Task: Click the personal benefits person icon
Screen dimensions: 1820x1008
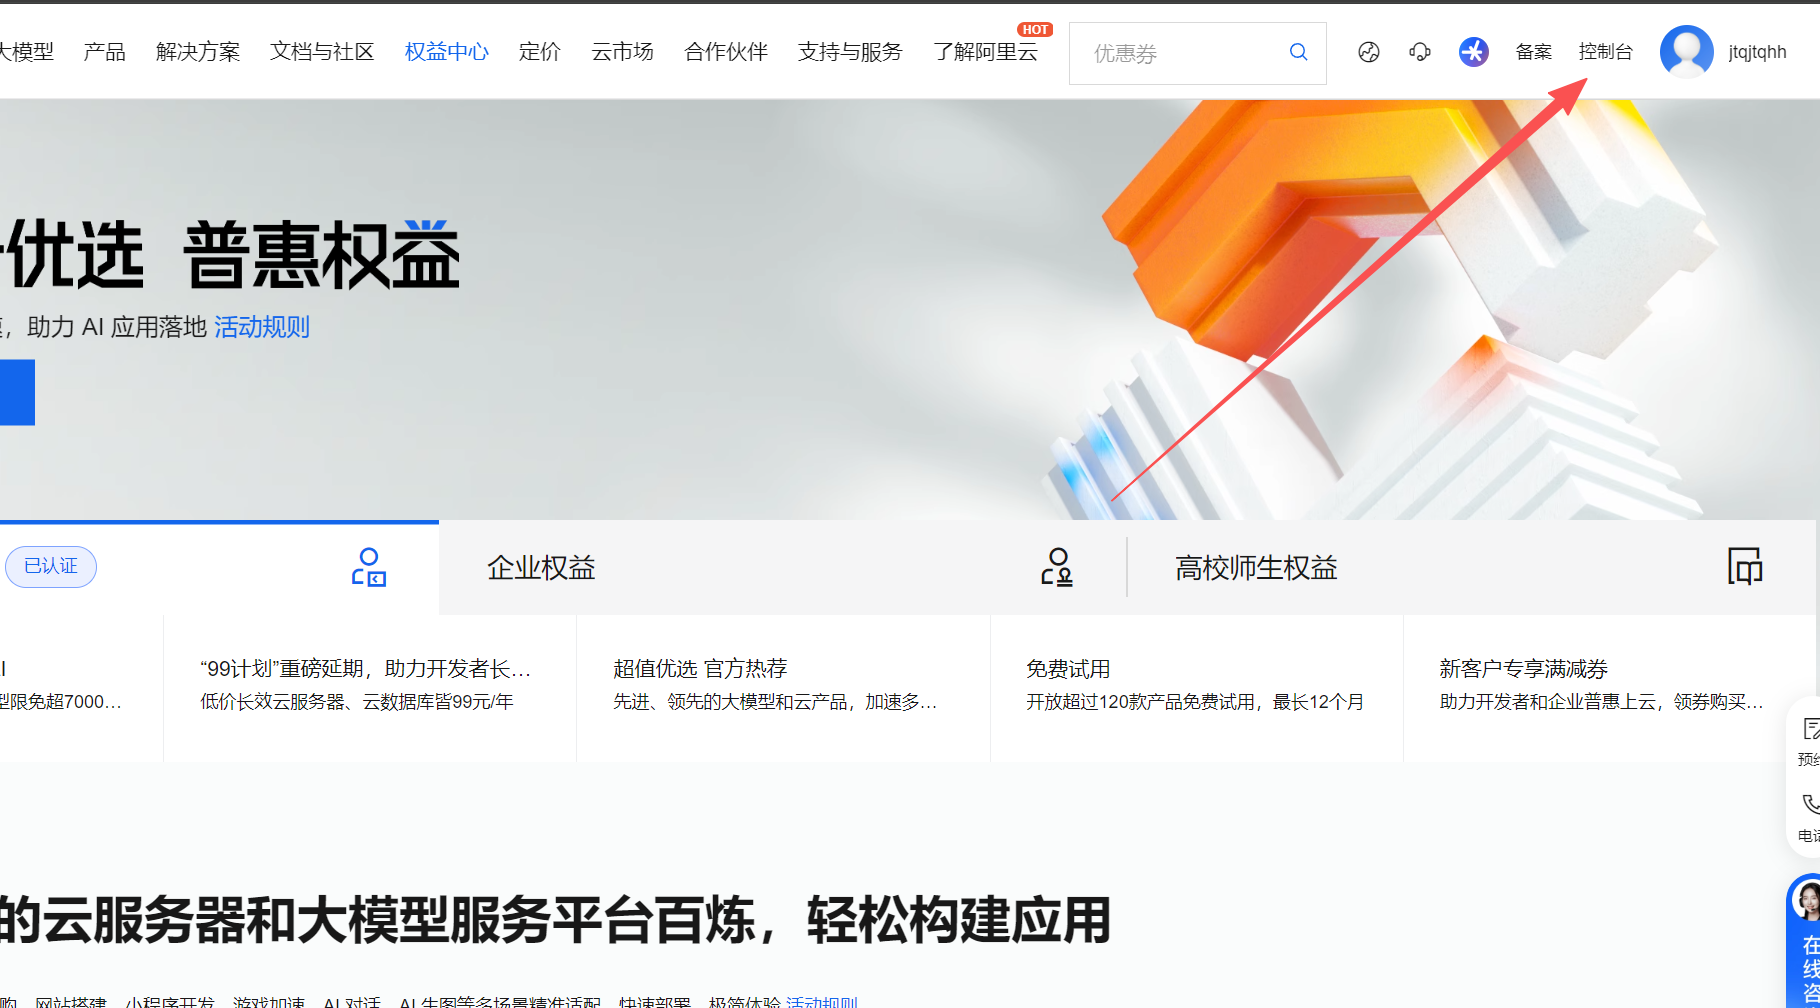Action: pyautogui.click(x=369, y=567)
